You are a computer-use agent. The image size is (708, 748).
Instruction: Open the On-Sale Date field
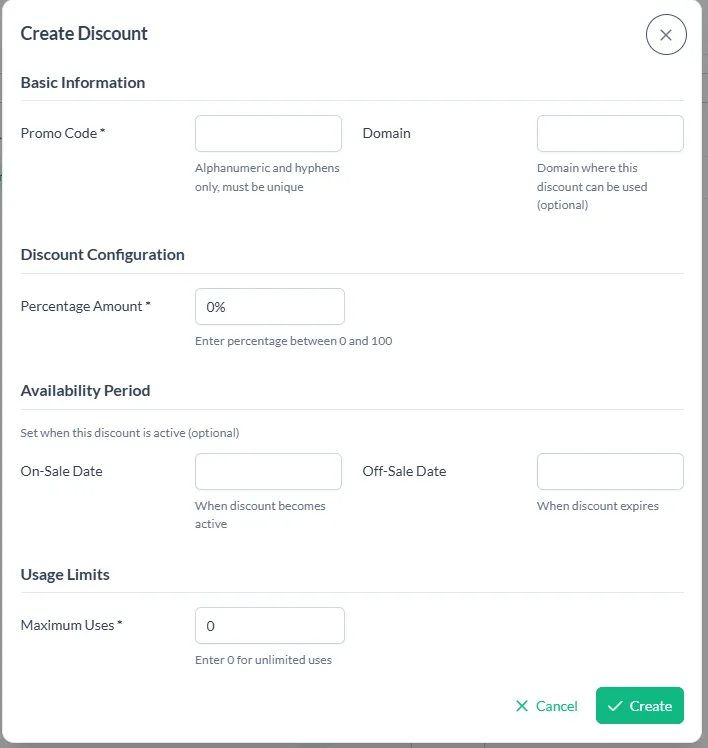pos(268,471)
